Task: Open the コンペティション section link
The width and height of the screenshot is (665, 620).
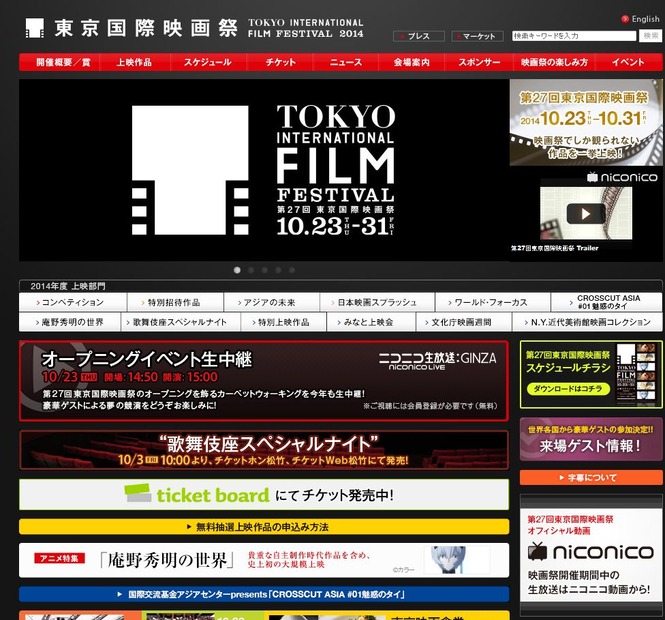Action: tap(73, 302)
